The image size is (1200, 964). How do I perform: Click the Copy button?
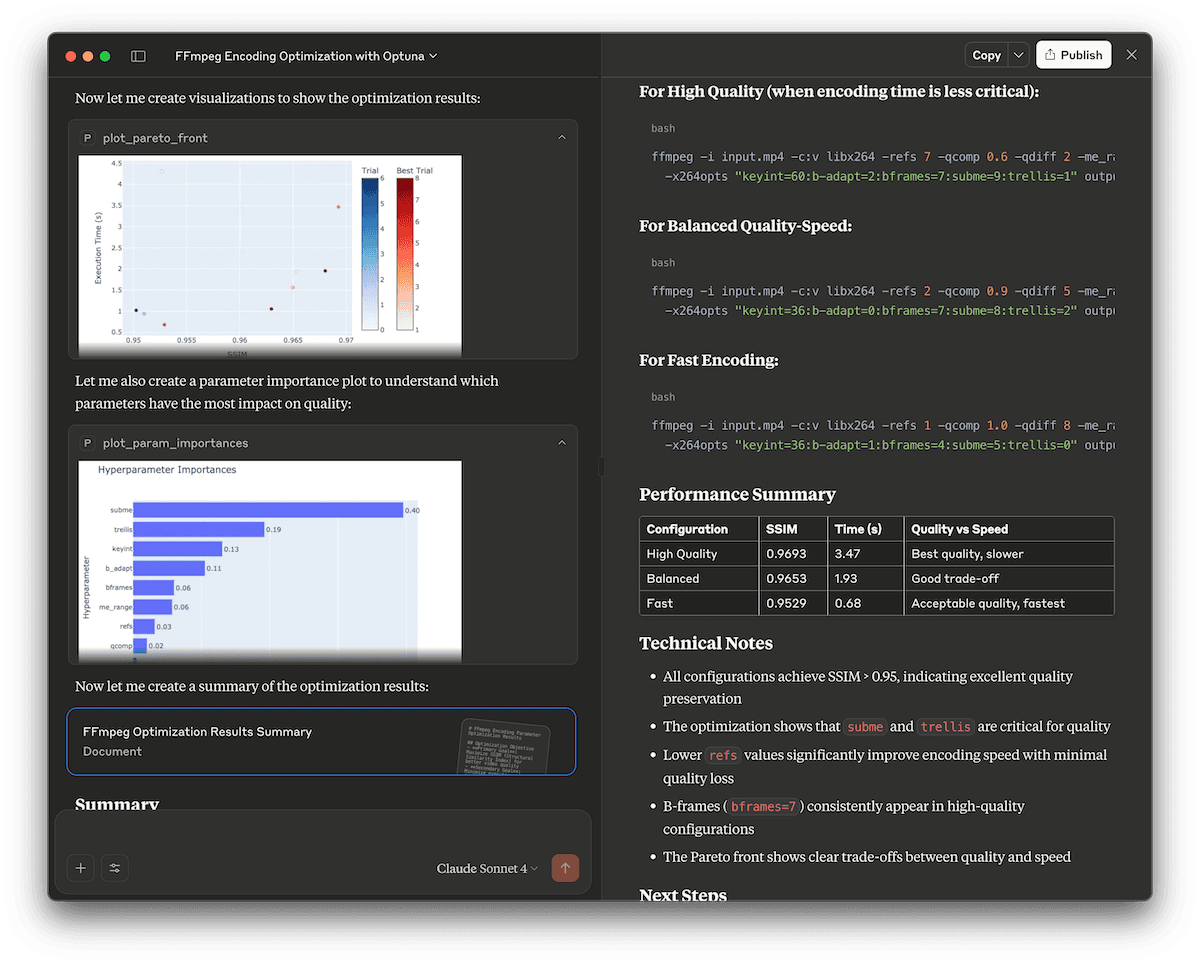click(x=986, y=55)
